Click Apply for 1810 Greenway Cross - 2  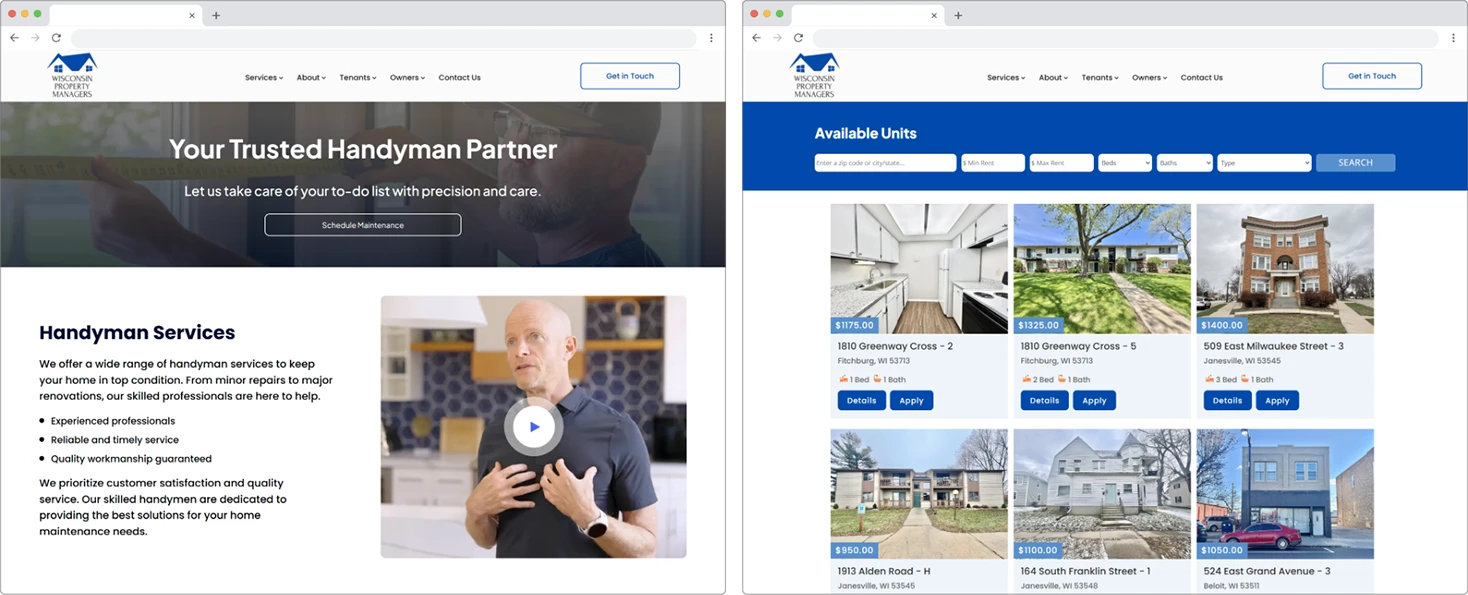pyautogui.click(x=911, y=400)
